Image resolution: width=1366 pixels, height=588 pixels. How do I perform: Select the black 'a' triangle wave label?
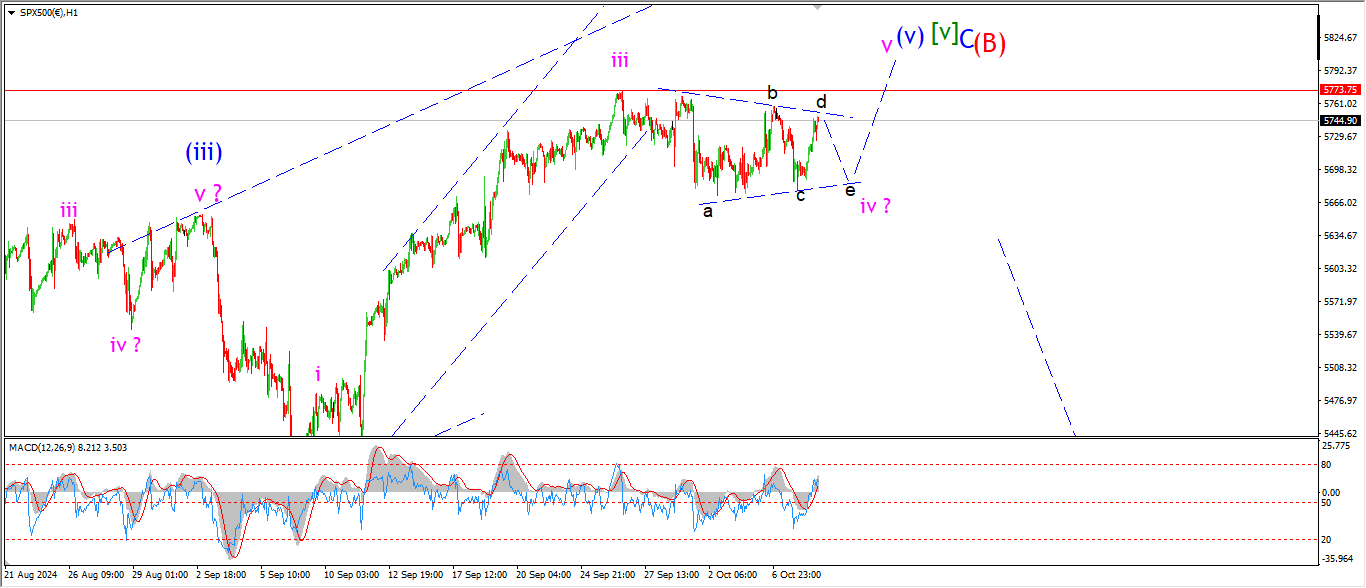(707, 211)
